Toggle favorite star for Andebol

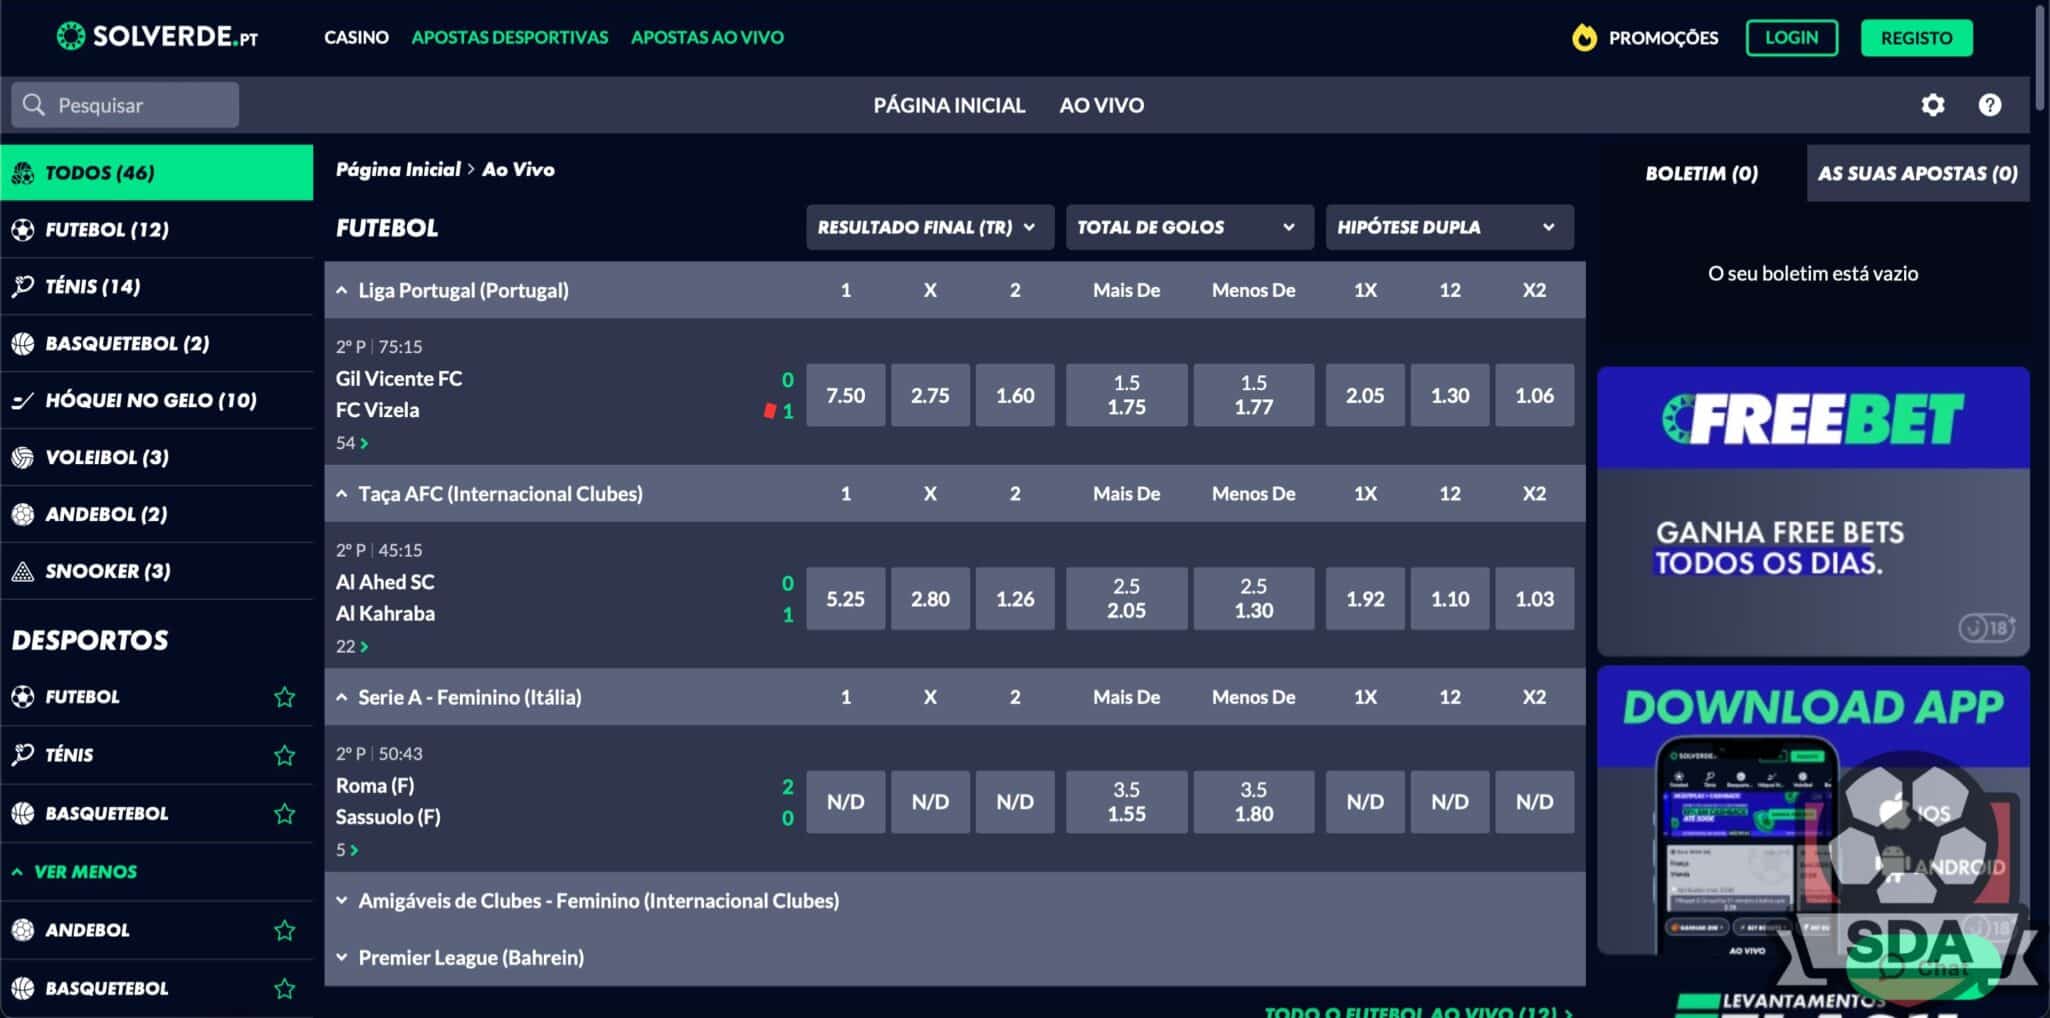285,930
